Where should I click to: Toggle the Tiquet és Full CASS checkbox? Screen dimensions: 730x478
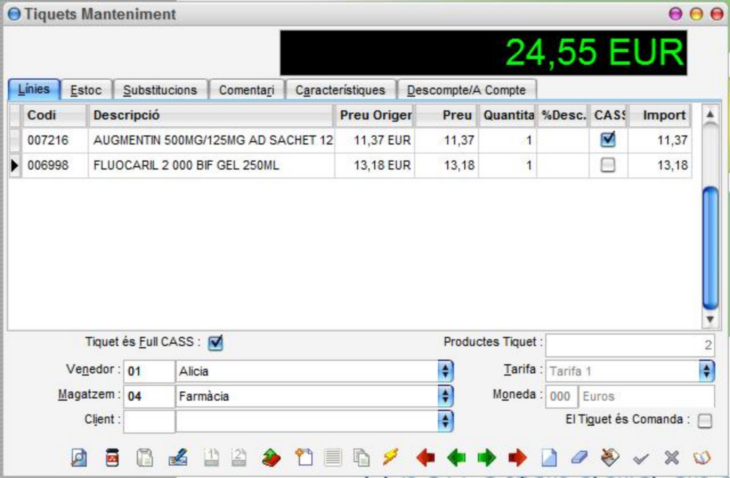point(216,343)
